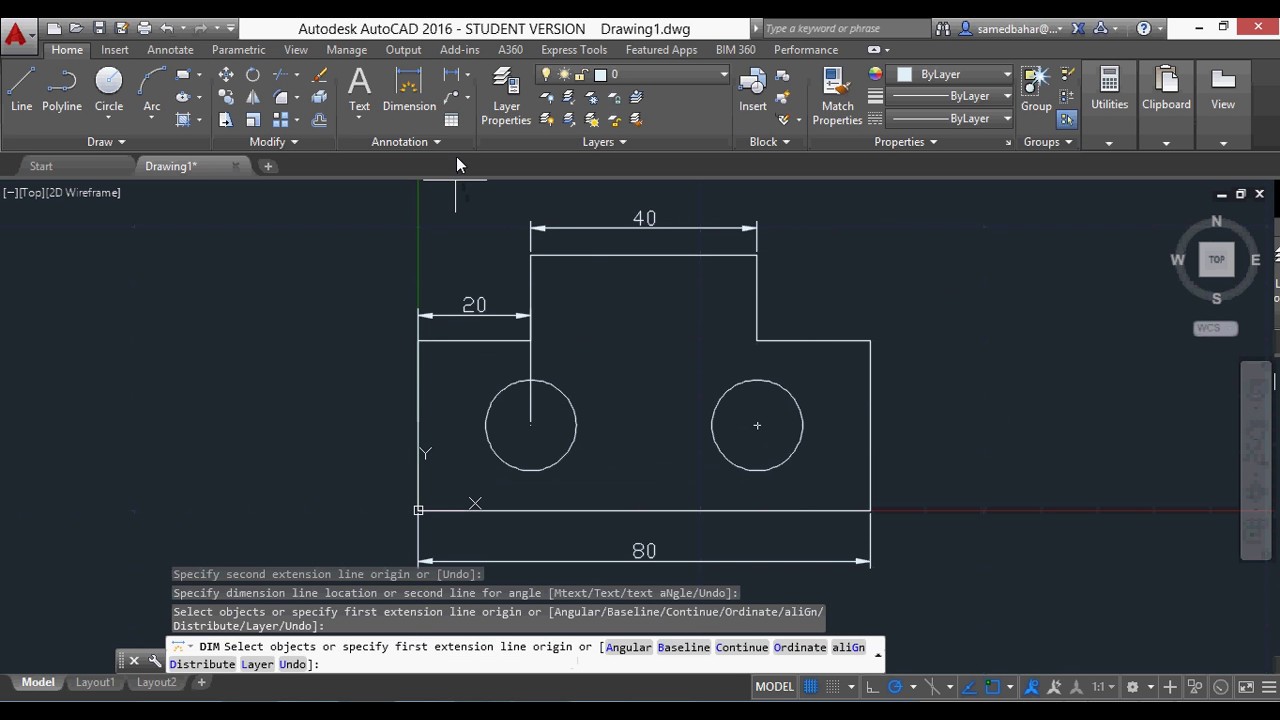Expand the Draw panel
This screenshot has width=1280, height=720.
coord(106,142)
